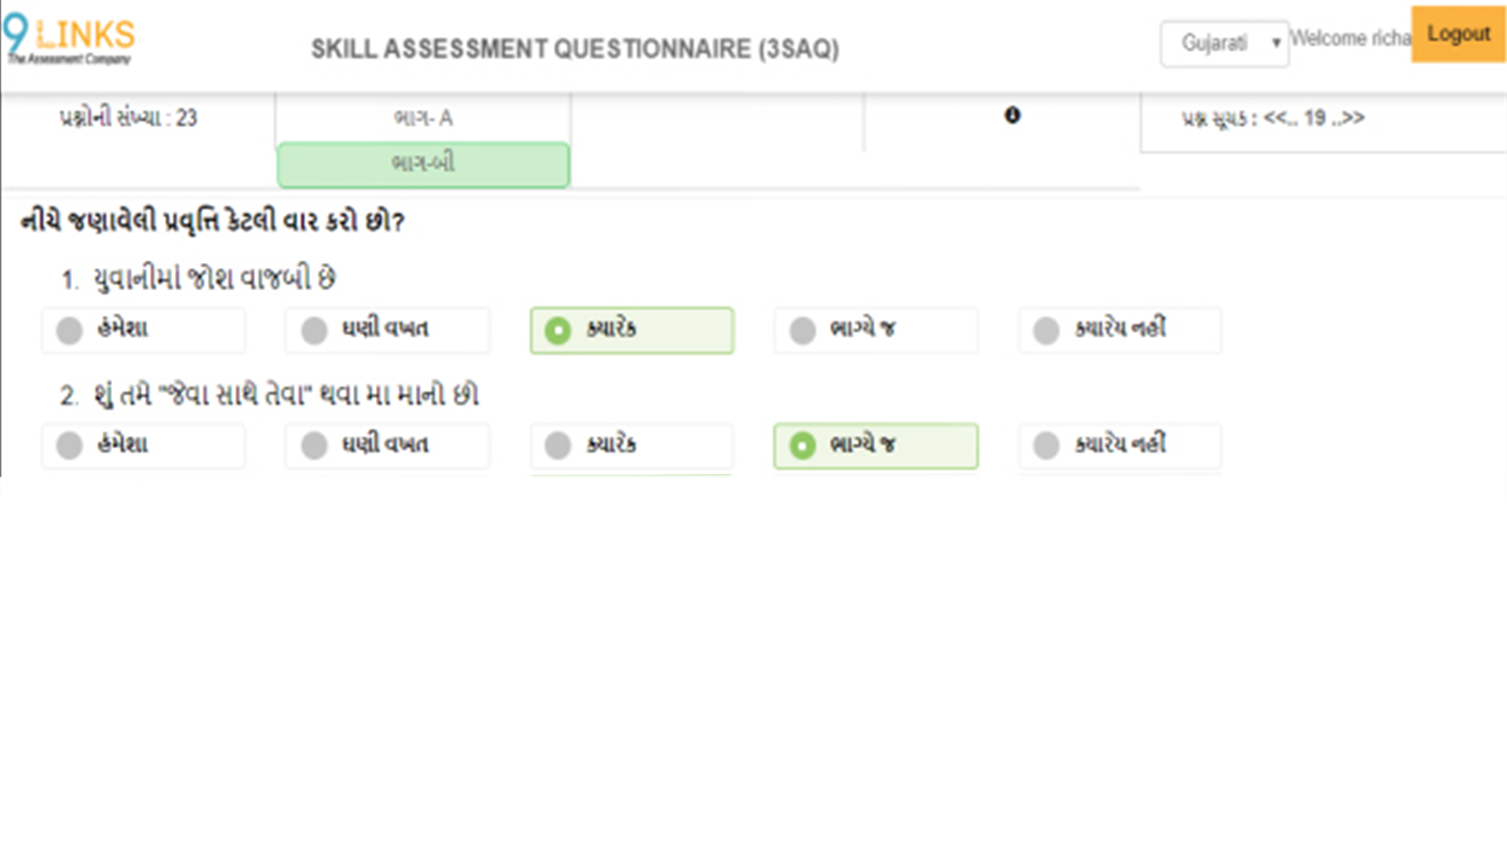Click the 9Links logo
Screen dimensions: 1507x849
coord(69,39)
